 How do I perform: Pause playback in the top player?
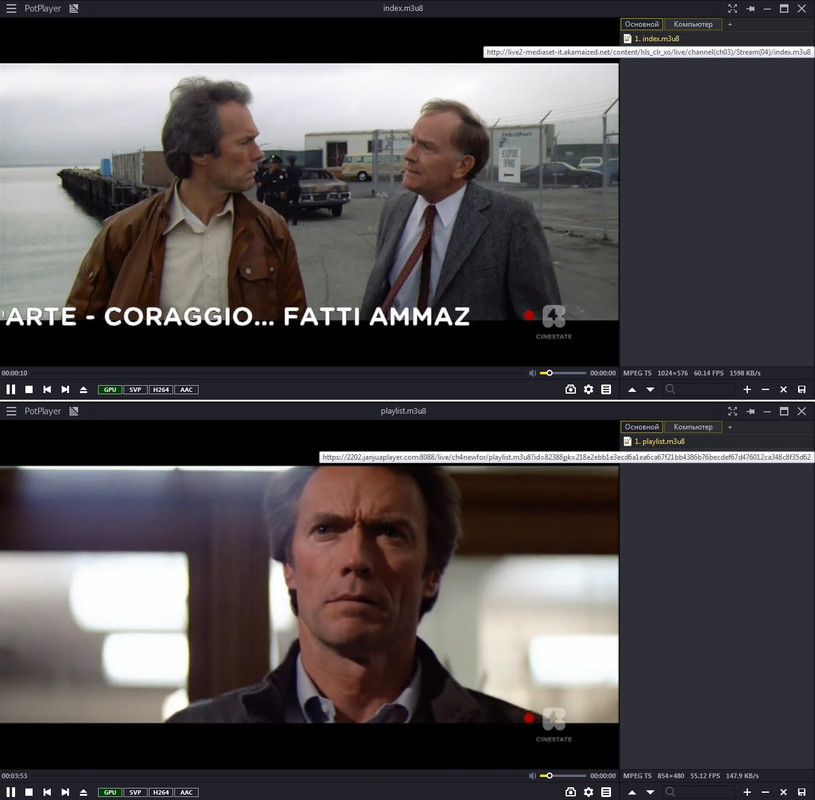coord(10,389)
